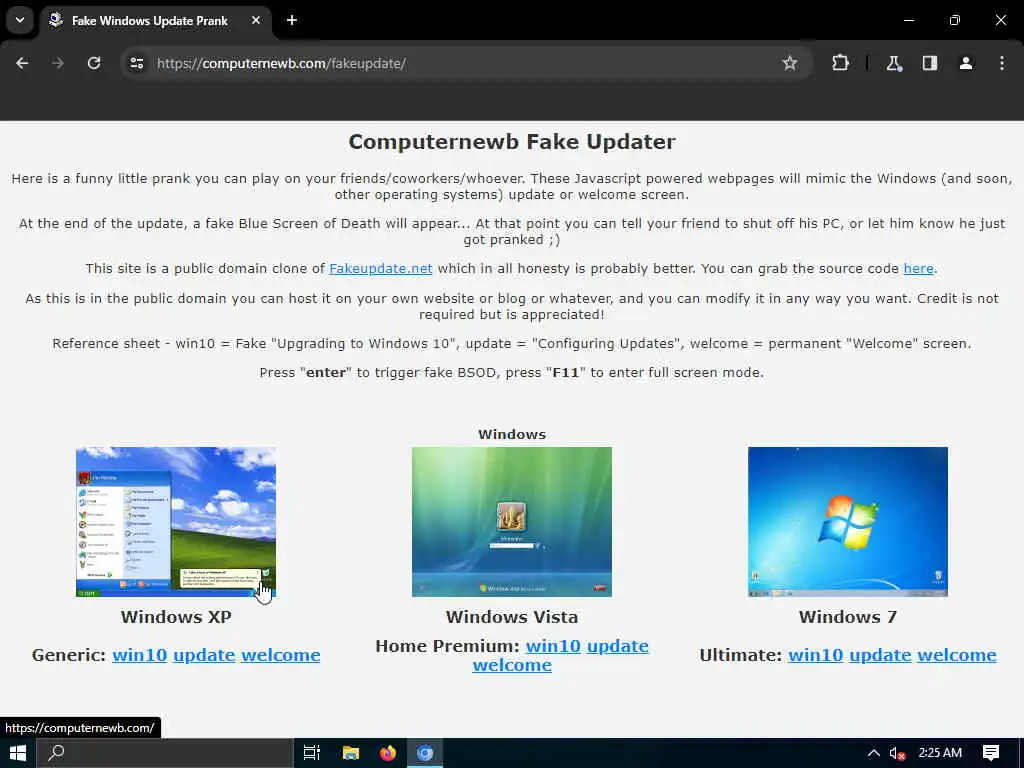Open Vista Home Premium update link
1024x768 pixels.
click(x=618, y=646)
